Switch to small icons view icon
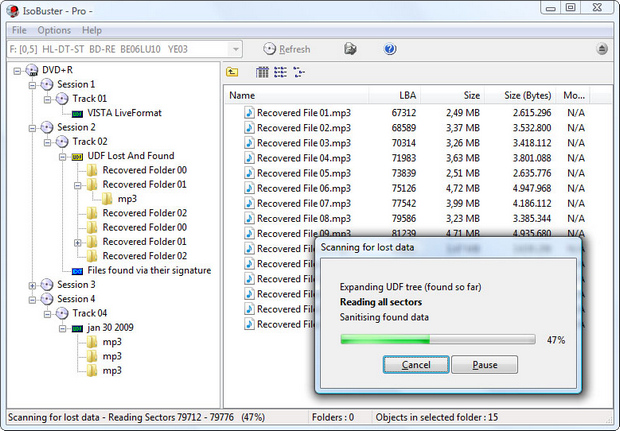 (299, 72)
